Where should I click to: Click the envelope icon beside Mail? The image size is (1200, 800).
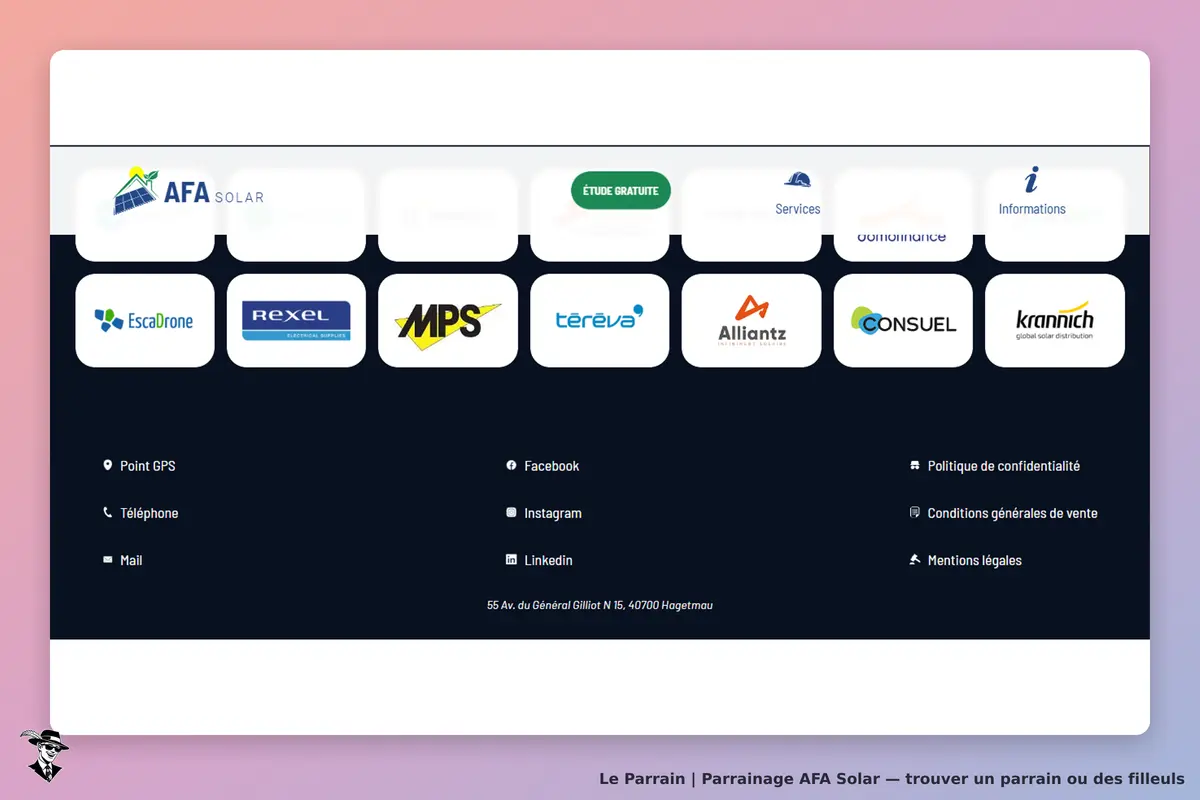tap(108, 560)
